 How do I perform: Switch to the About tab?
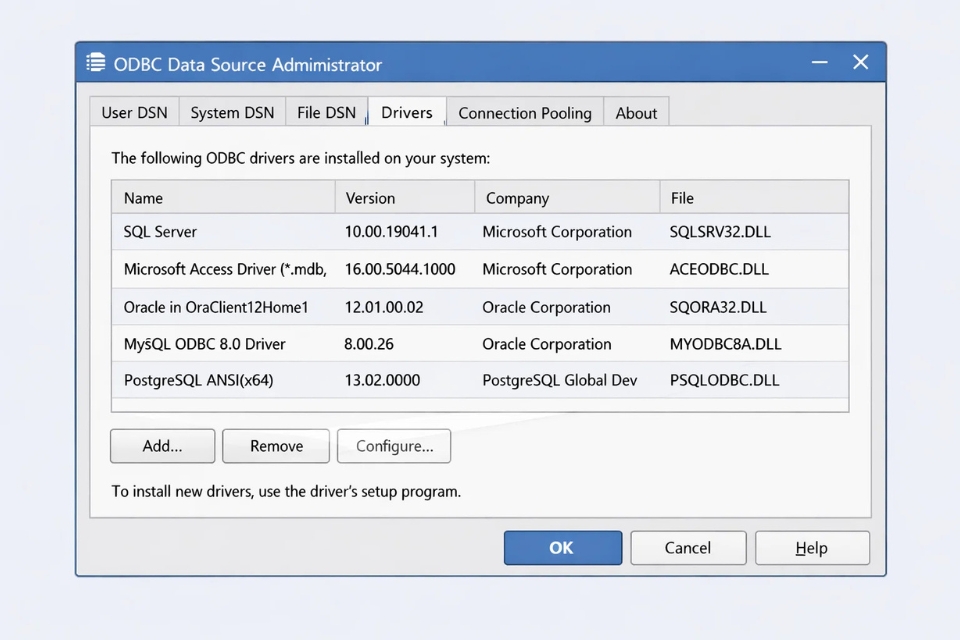[x=636, y=113]
